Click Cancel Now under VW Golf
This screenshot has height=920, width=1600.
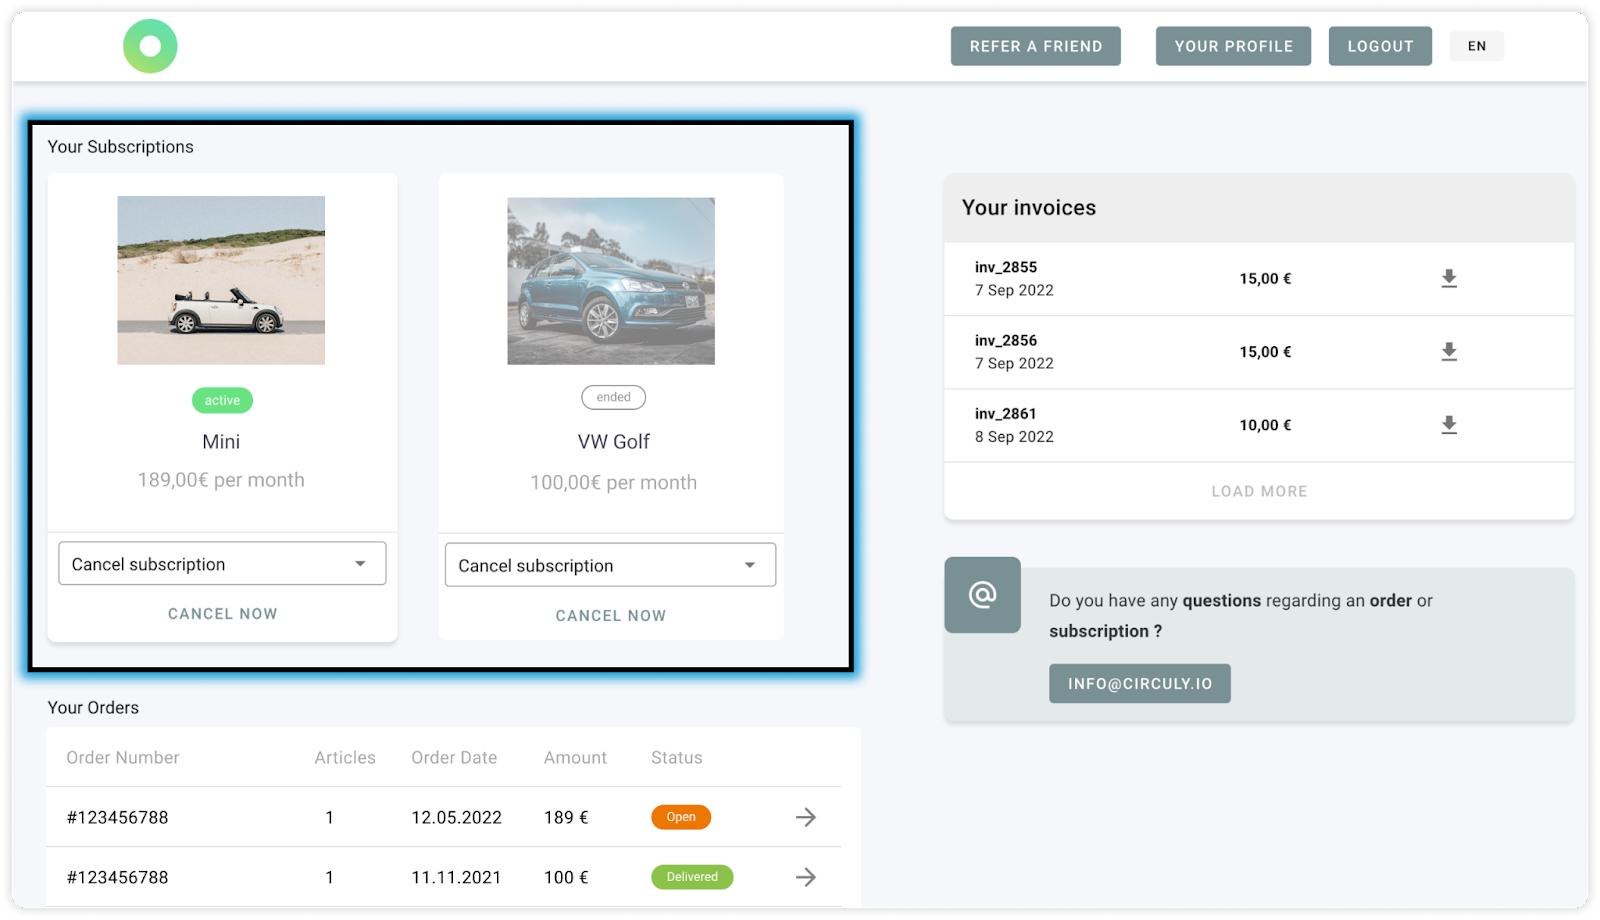click(x=610, y=616)
